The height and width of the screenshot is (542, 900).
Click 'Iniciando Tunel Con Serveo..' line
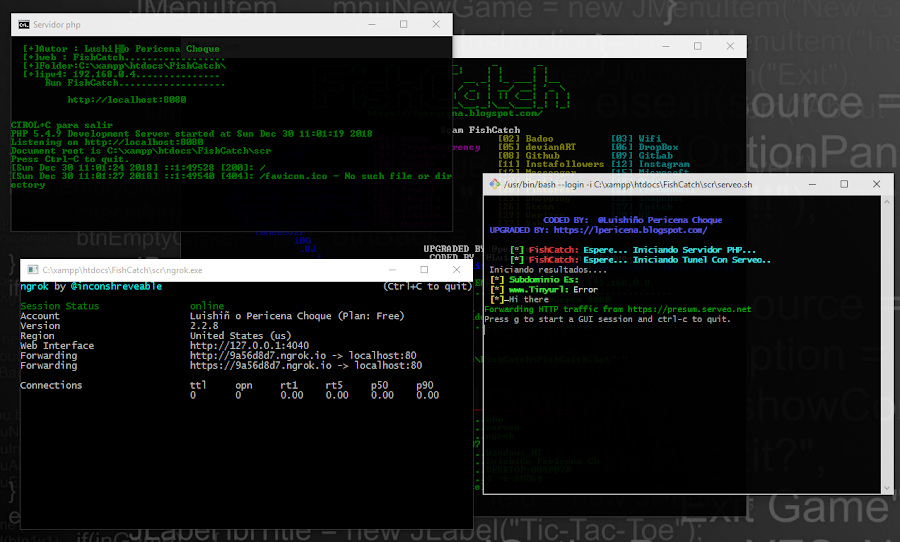pyautogui.click(x=641, y=260)
